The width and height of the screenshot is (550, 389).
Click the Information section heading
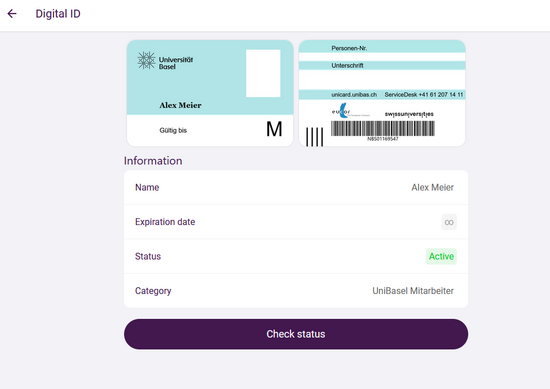click(153, 161)
